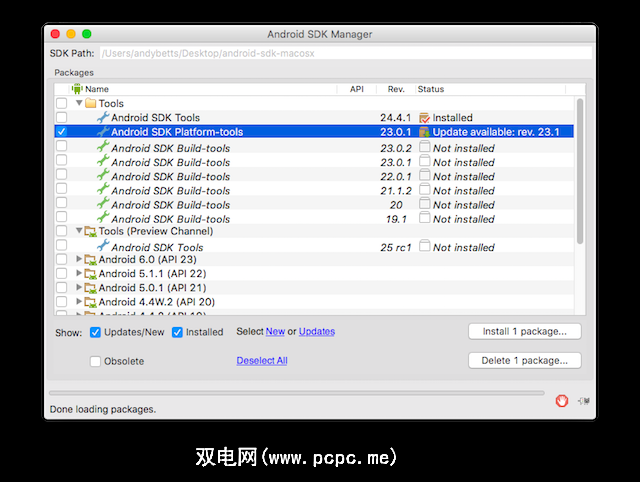
Task: Select the Build-tools 23.0.1 row name
Action: pyautogui.click(x=171, y=162)
